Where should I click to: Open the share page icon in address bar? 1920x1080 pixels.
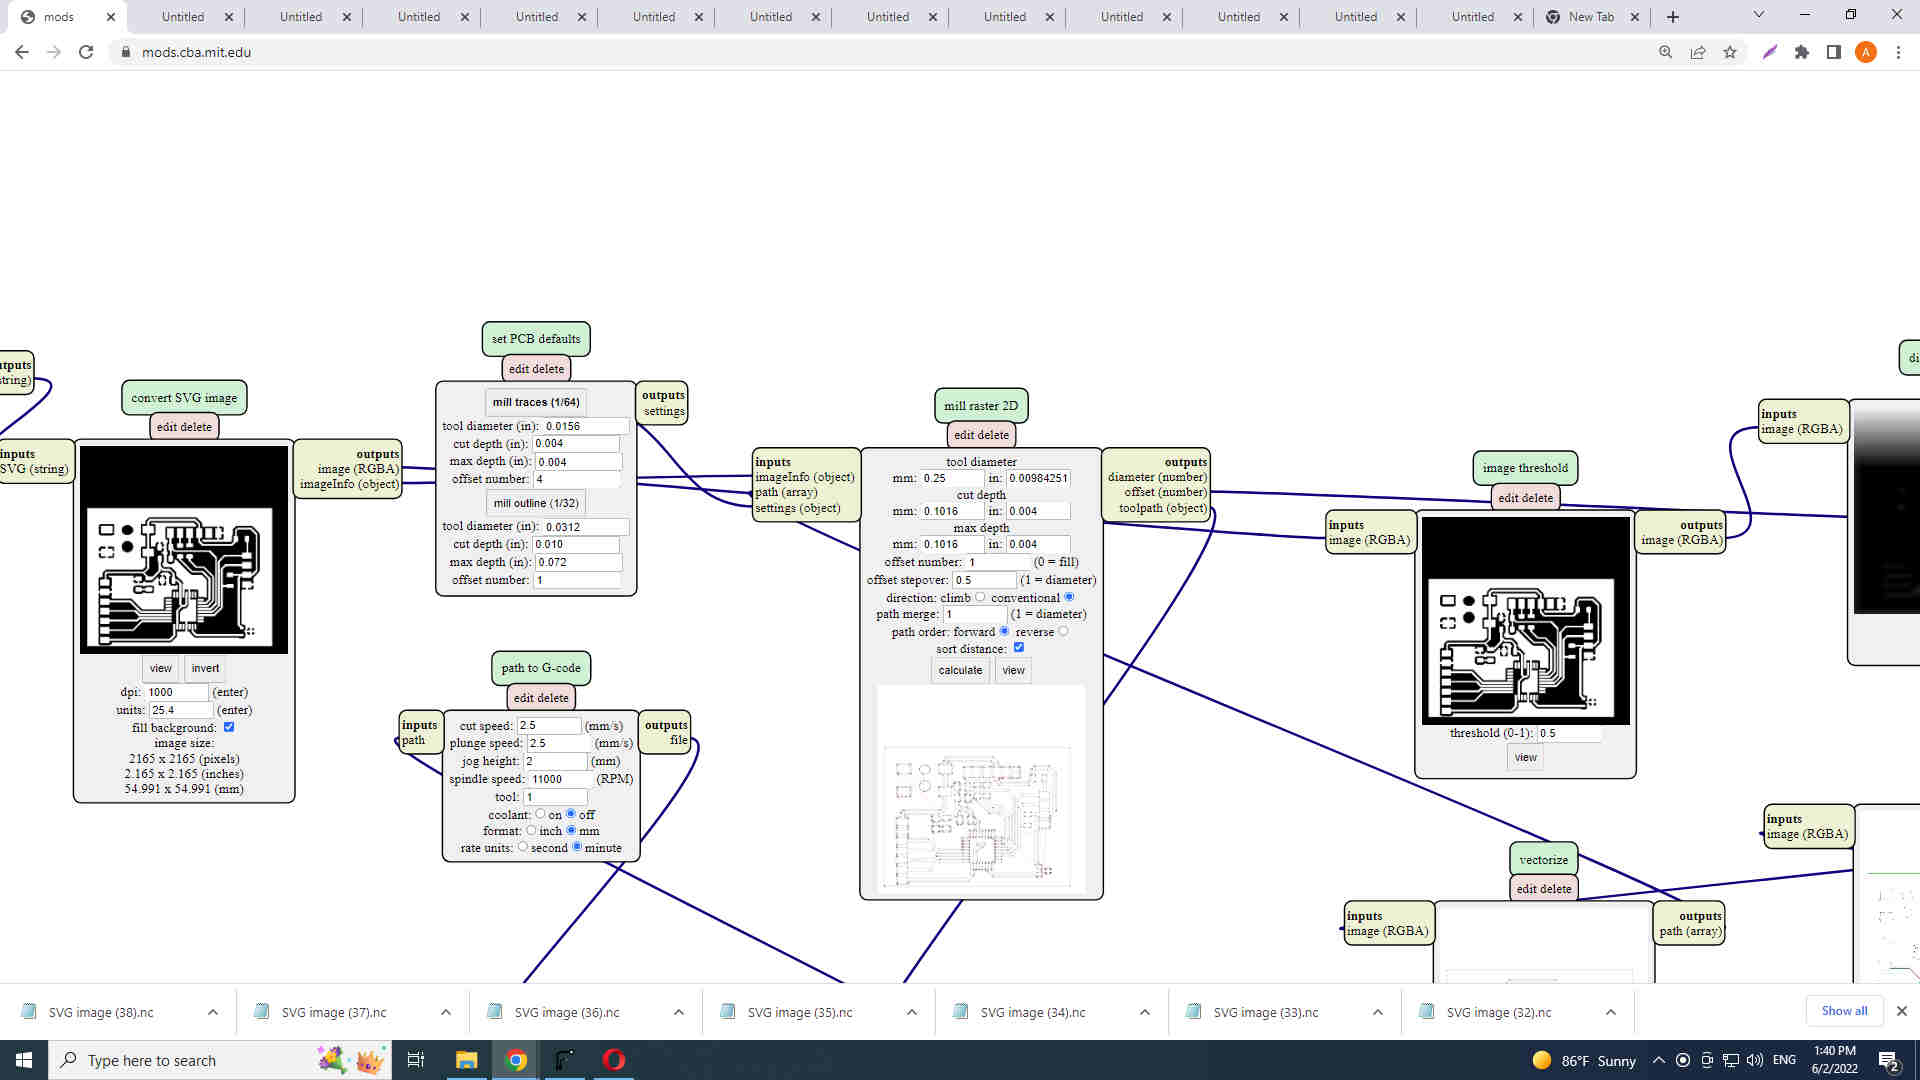click(x=1698, y=52)
